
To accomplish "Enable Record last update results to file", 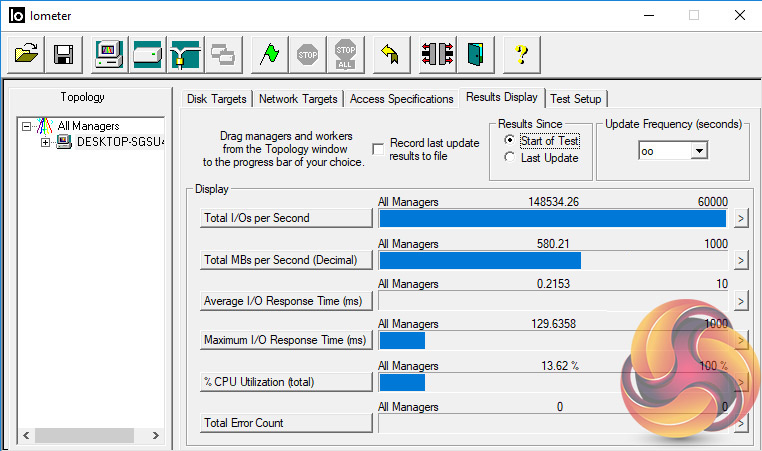I will point(378,149).
